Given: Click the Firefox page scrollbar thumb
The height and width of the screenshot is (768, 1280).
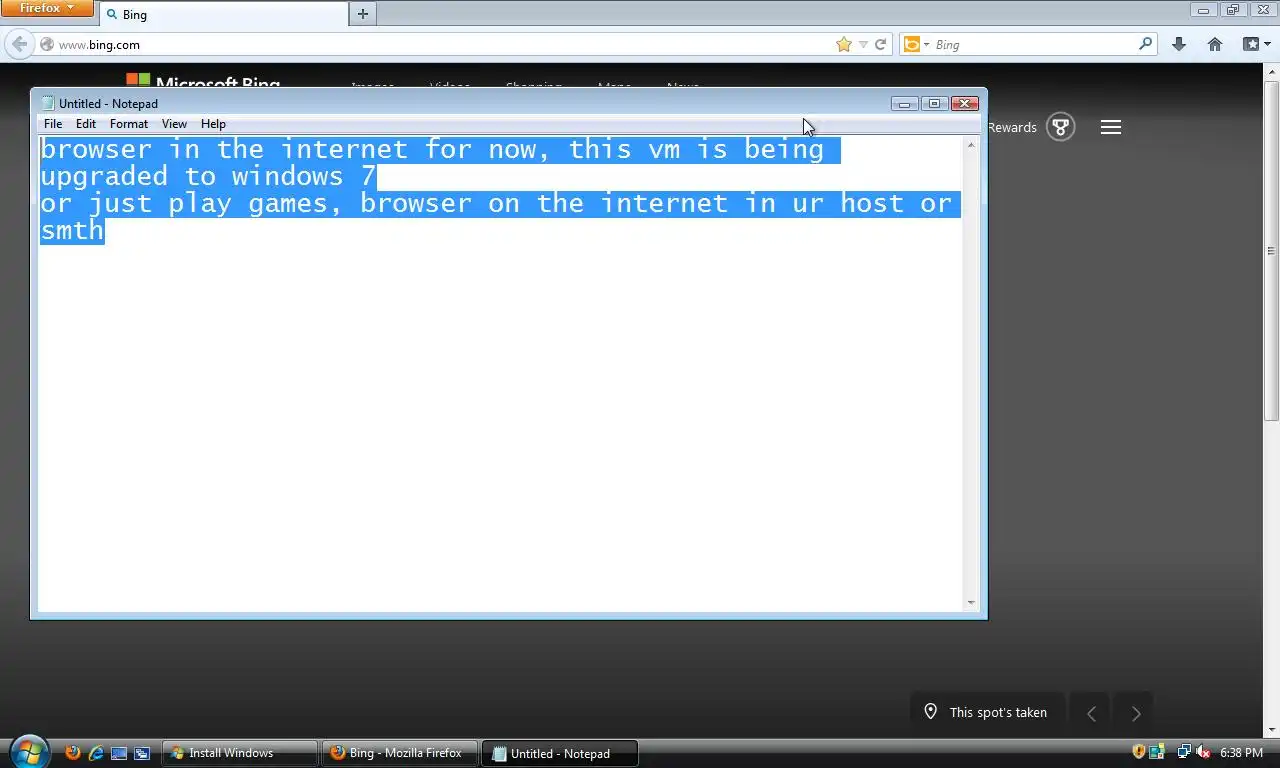Looking at the screenshot, I should click(1272, 250).
